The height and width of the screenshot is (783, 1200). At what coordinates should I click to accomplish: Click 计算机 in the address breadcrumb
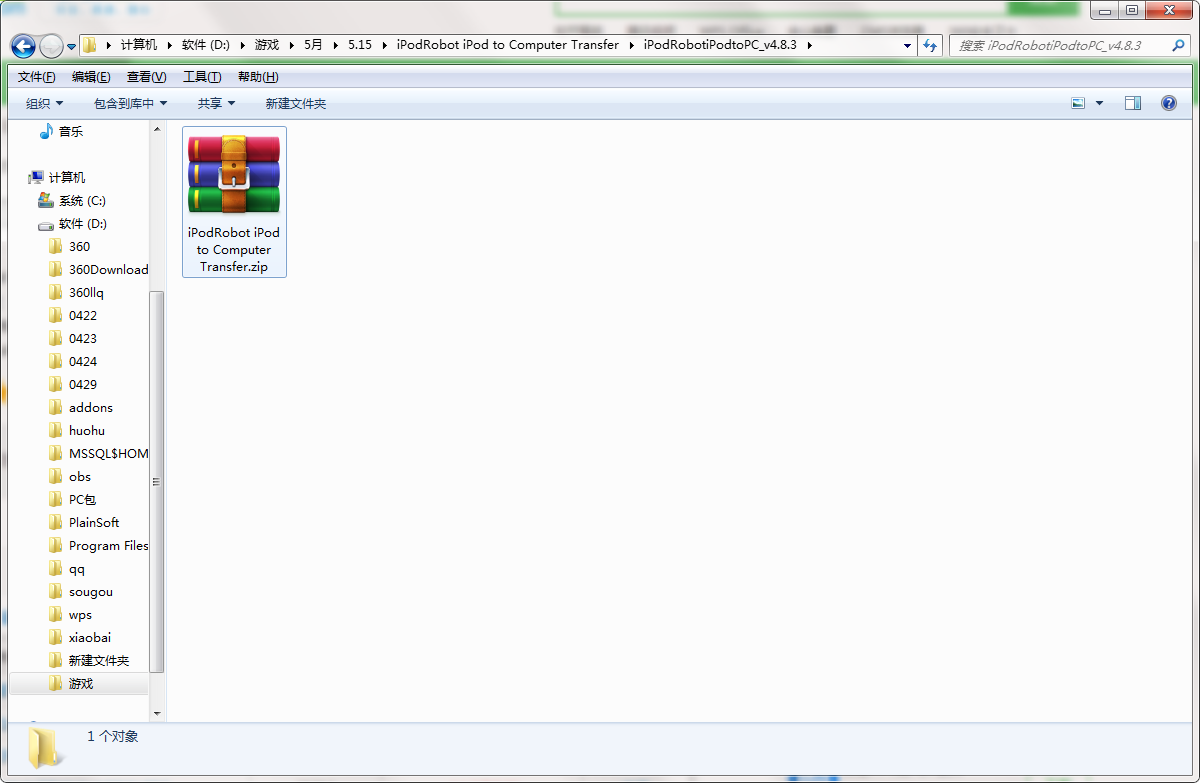139,45
